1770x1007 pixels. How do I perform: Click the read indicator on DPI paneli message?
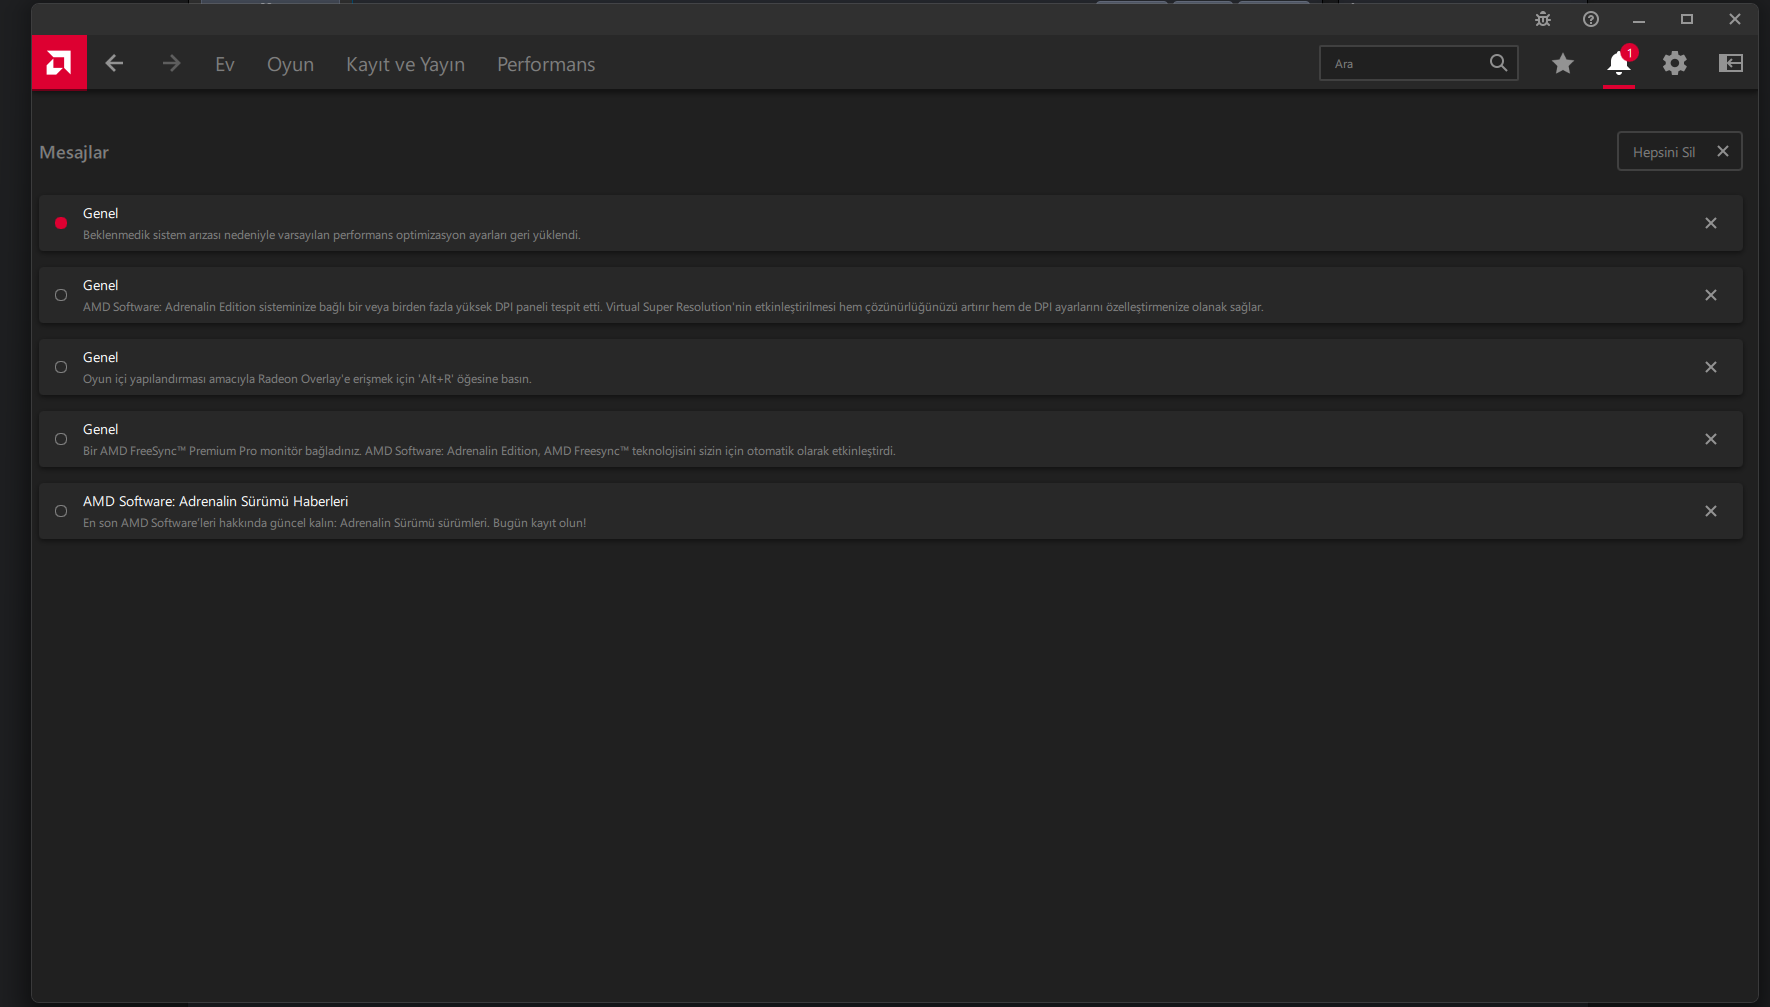61,295
